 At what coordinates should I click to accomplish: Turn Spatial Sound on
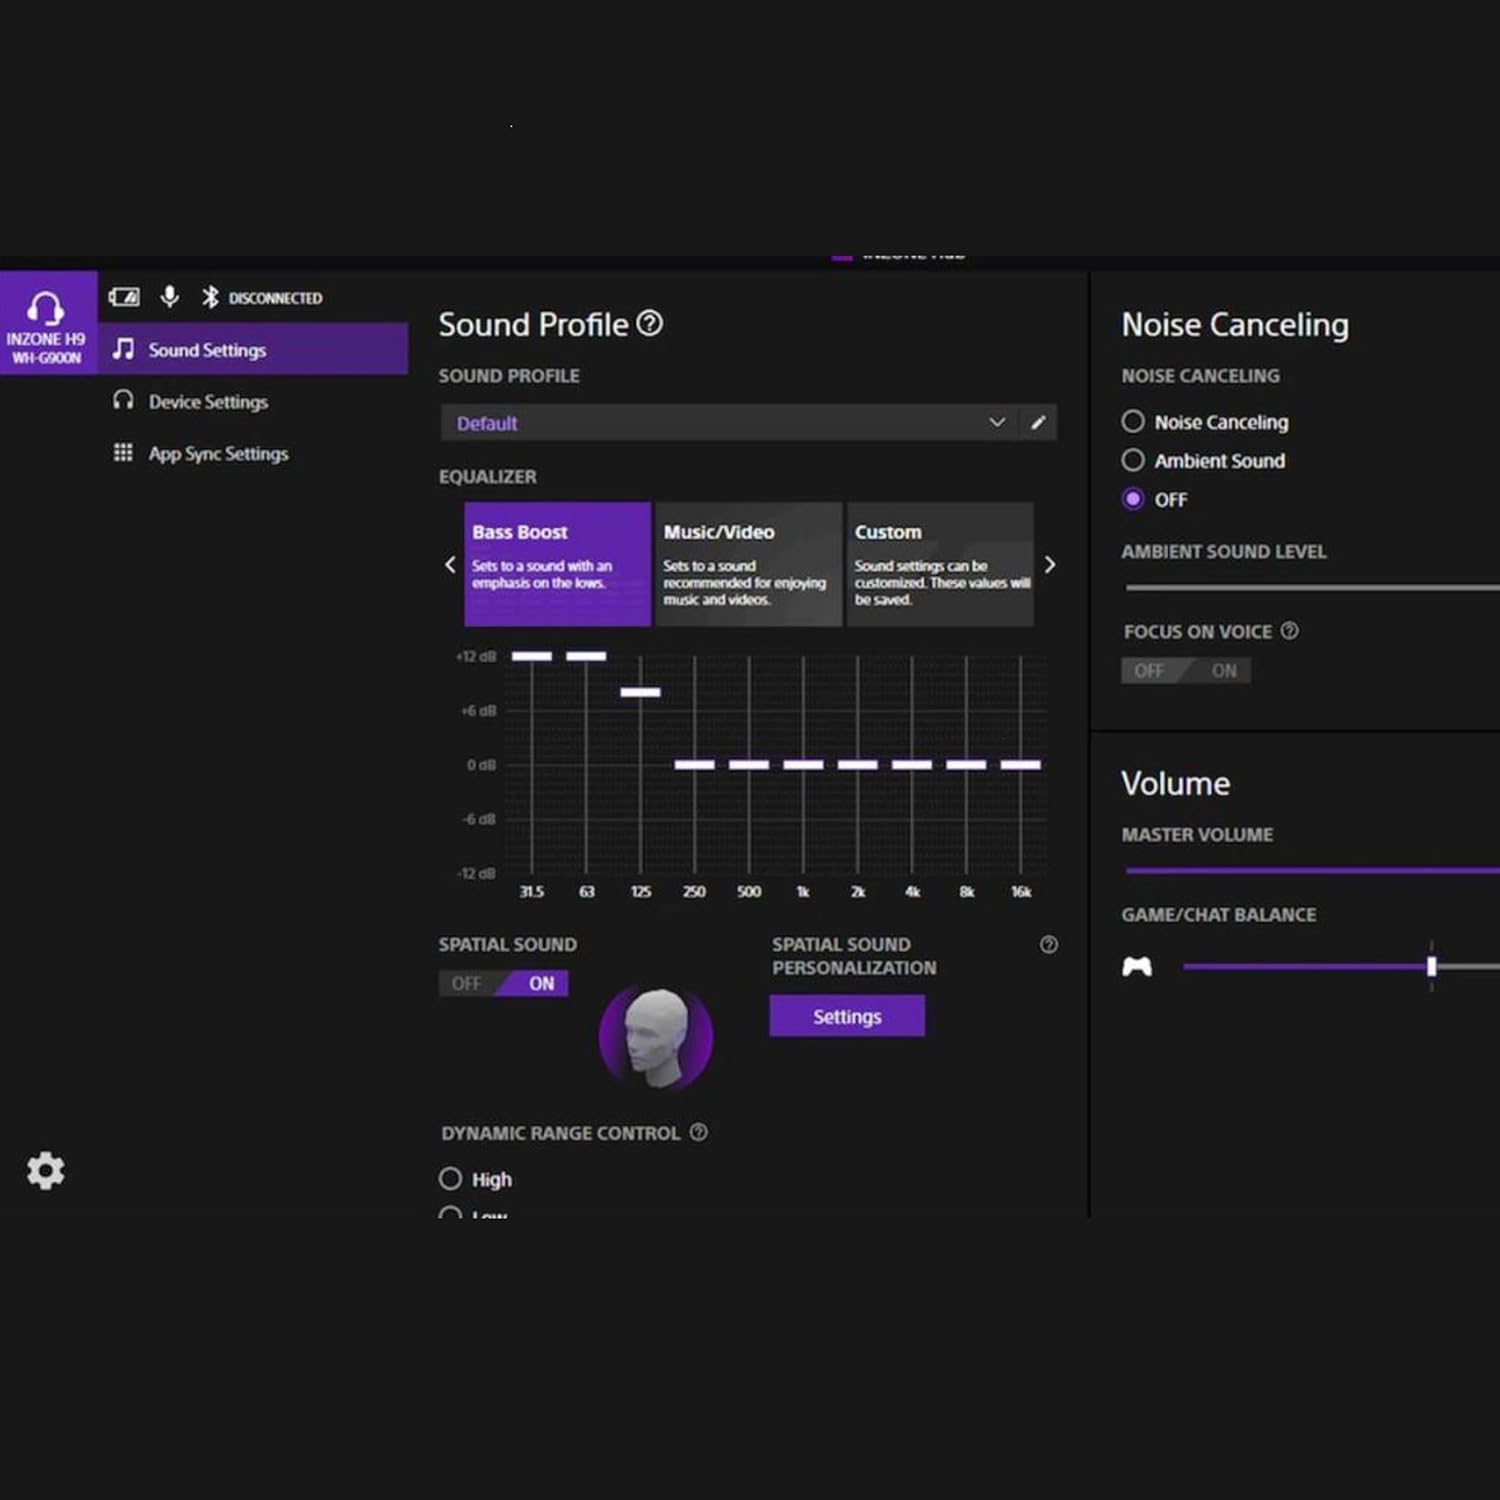pyautogui.click(x=541, y=983)
